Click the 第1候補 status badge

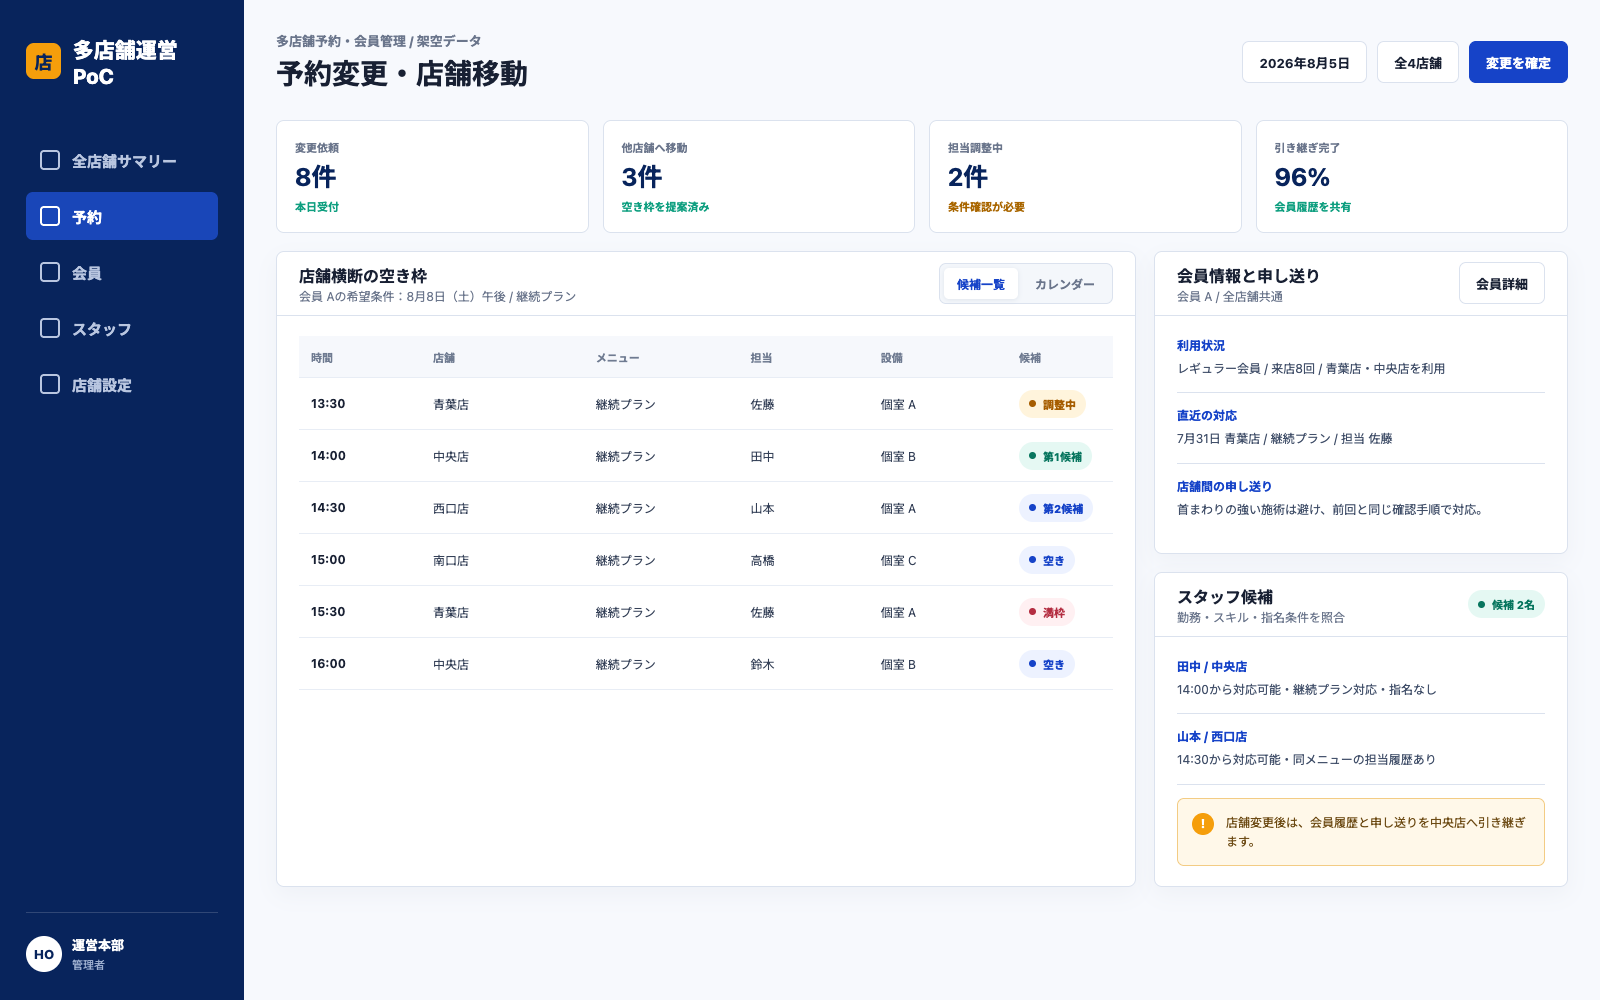[1055, 456]
